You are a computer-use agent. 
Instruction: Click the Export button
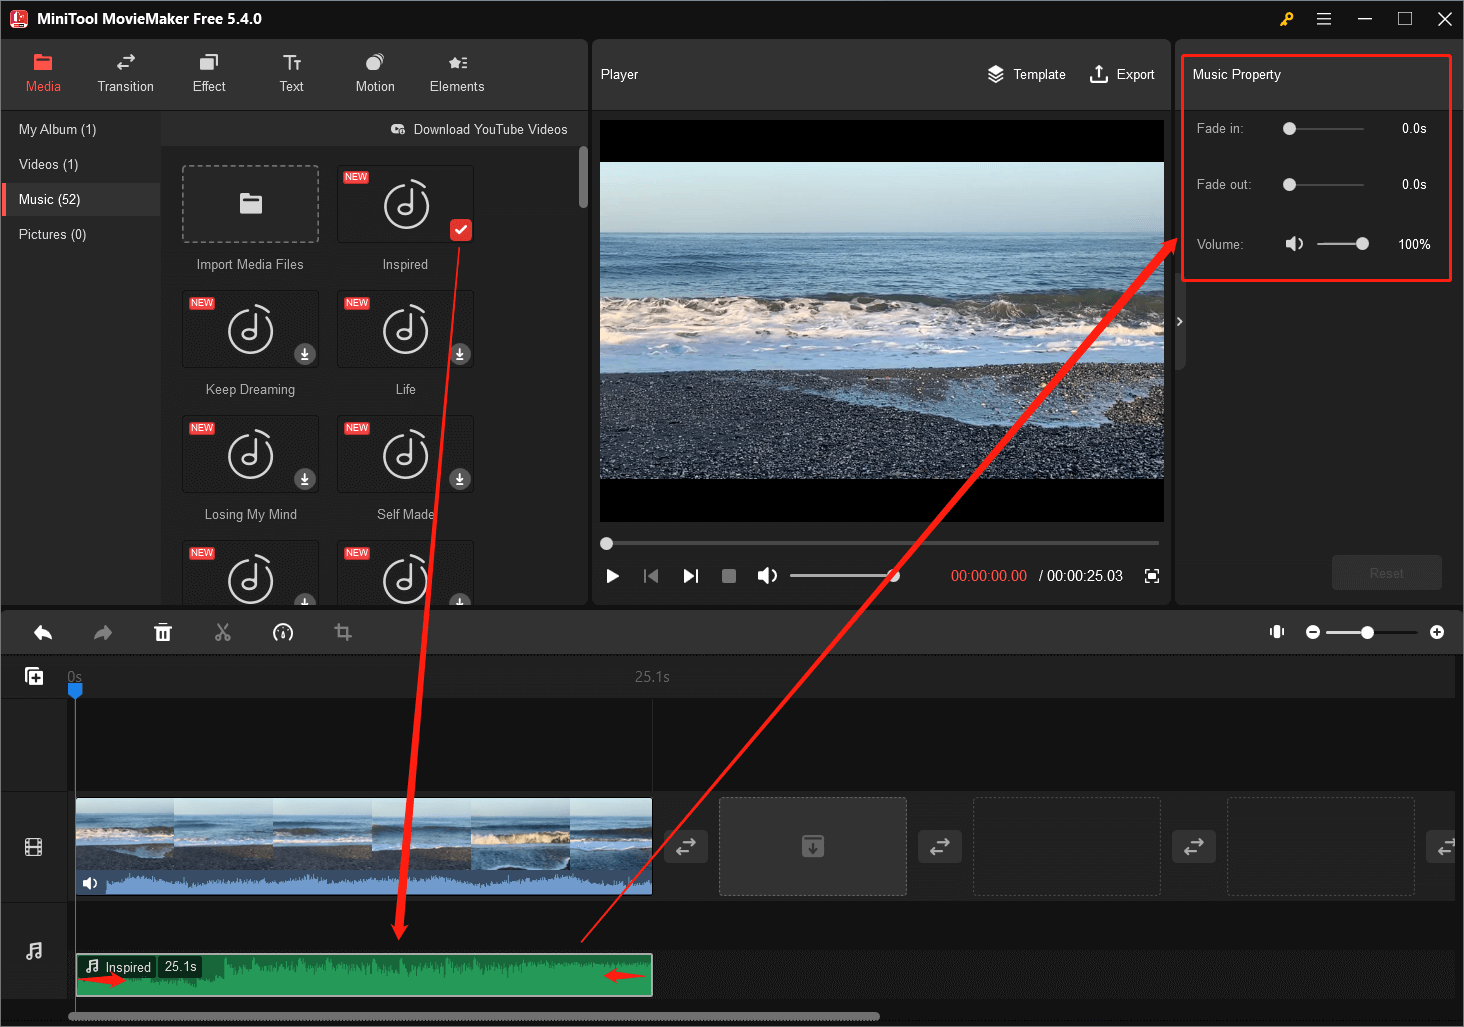pos(1121,74)
